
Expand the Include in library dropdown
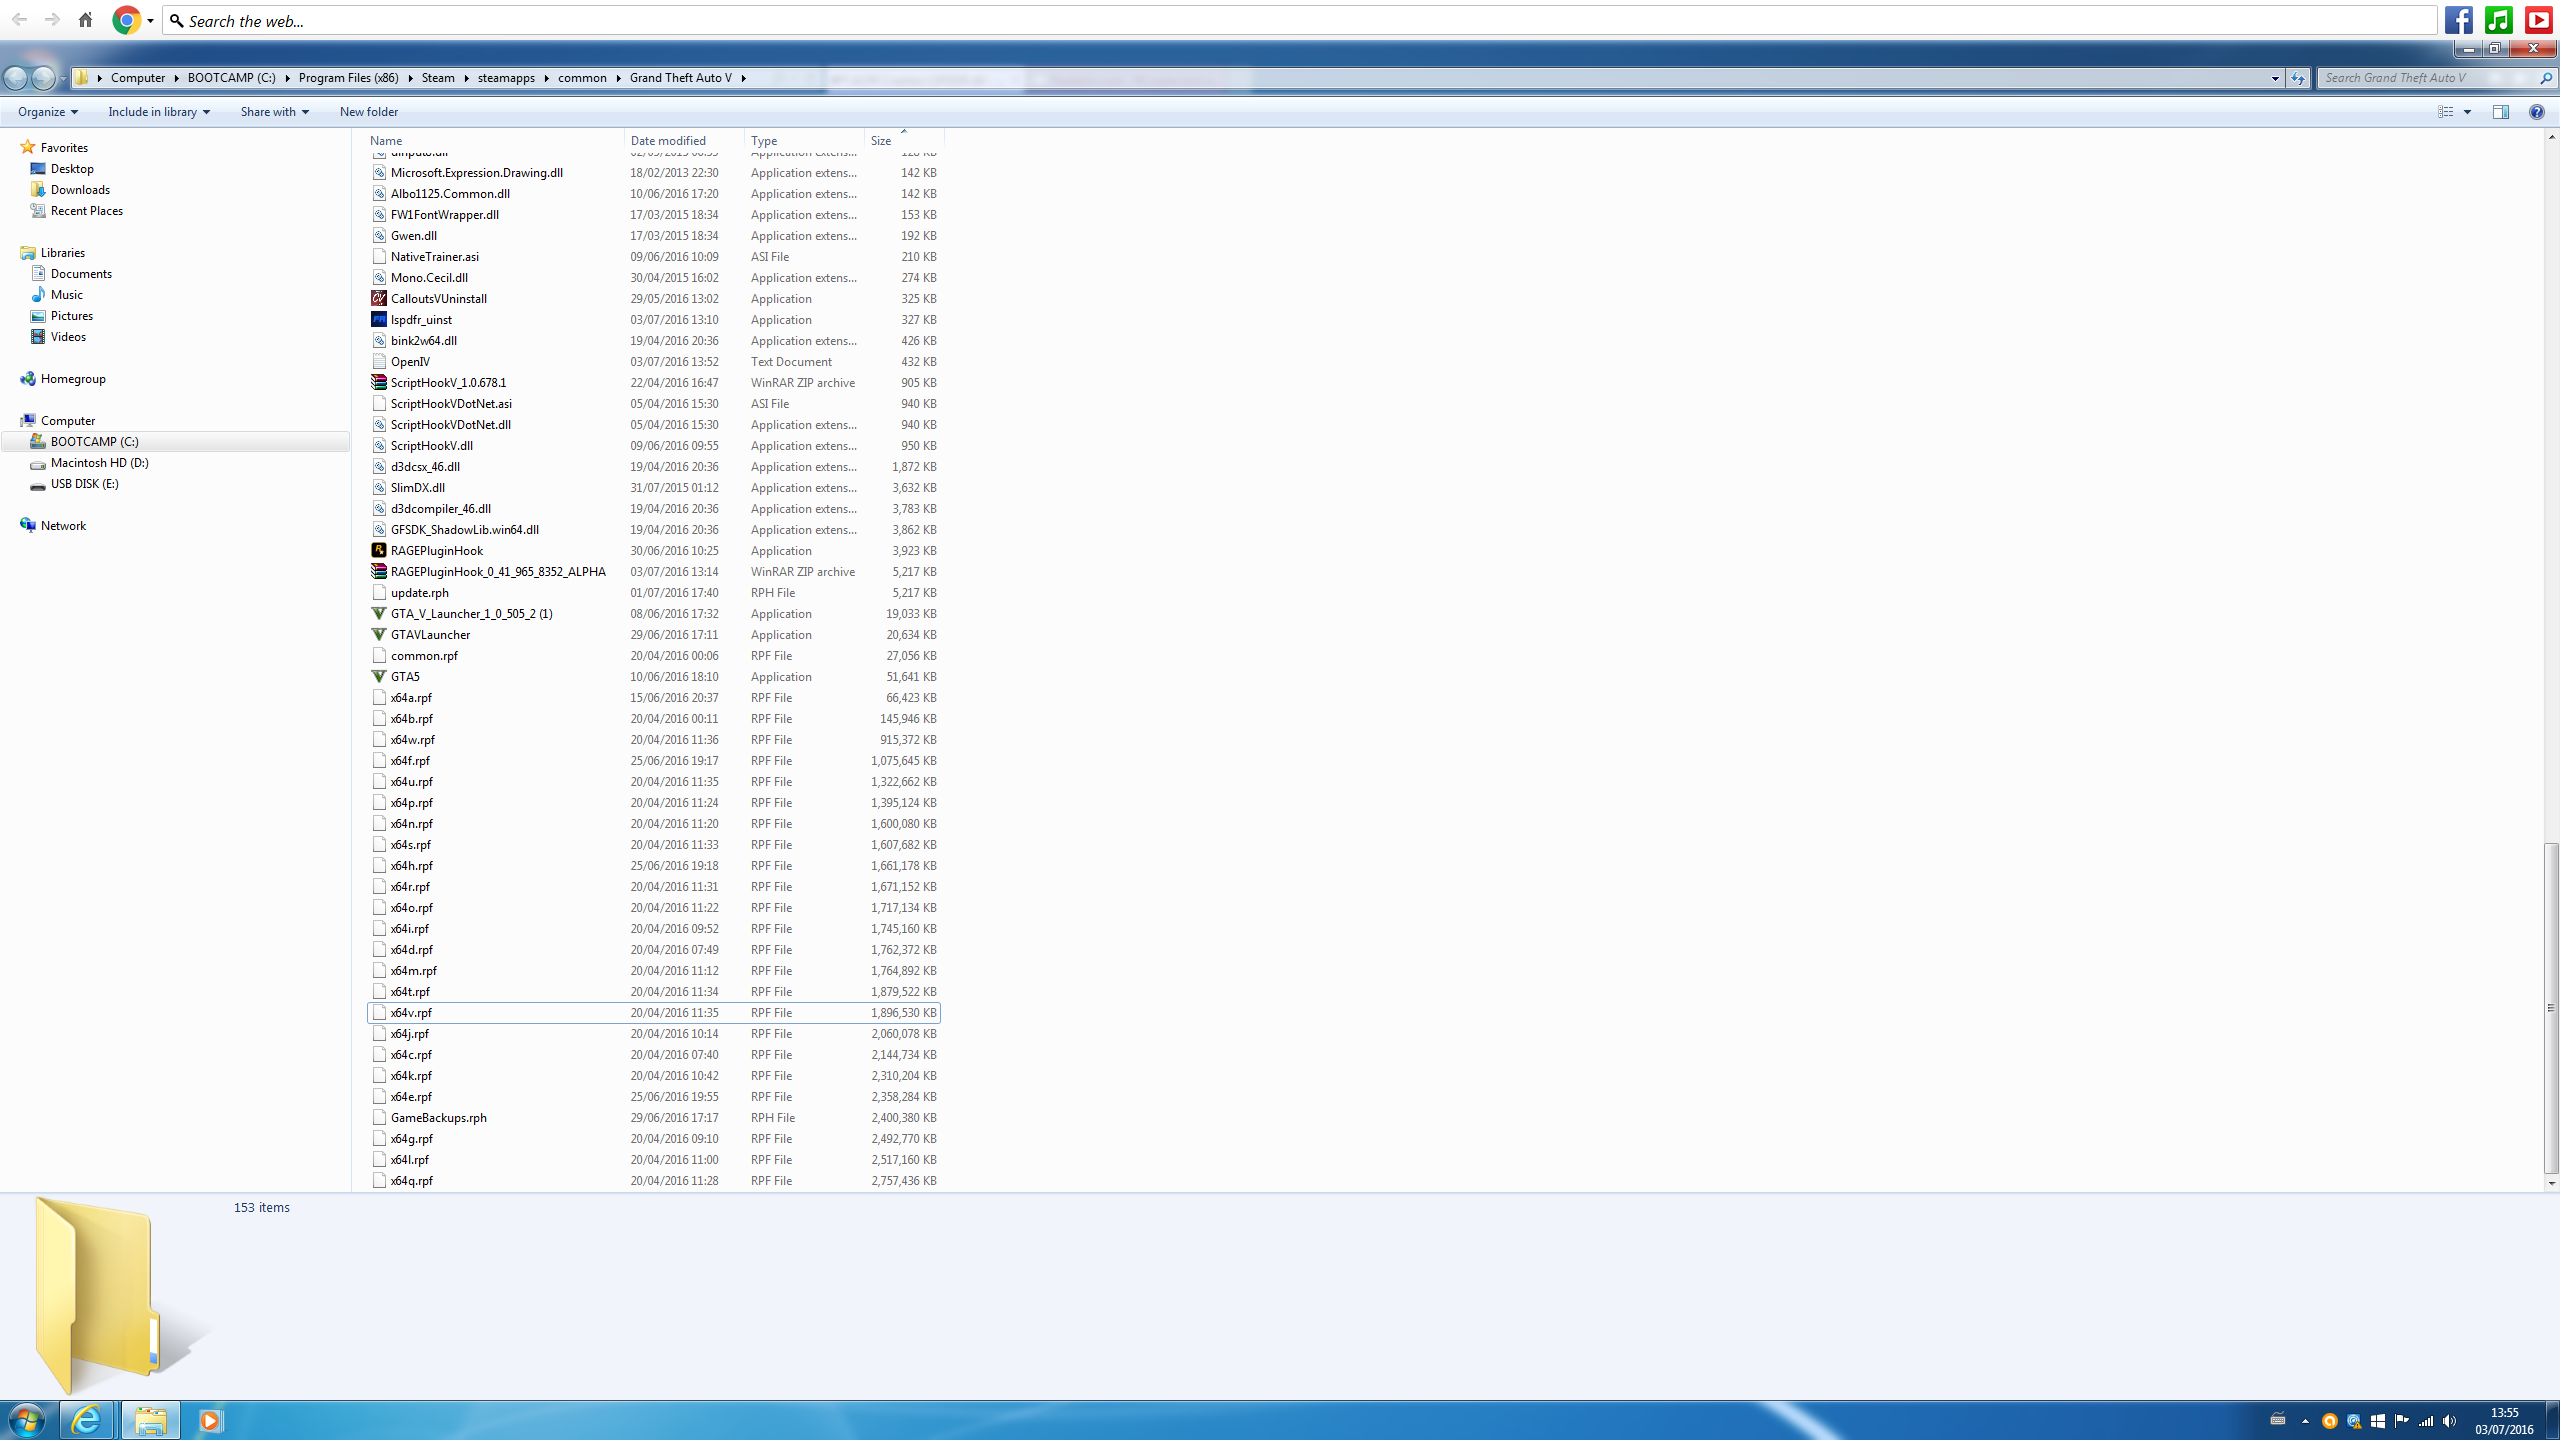(159, 112)
